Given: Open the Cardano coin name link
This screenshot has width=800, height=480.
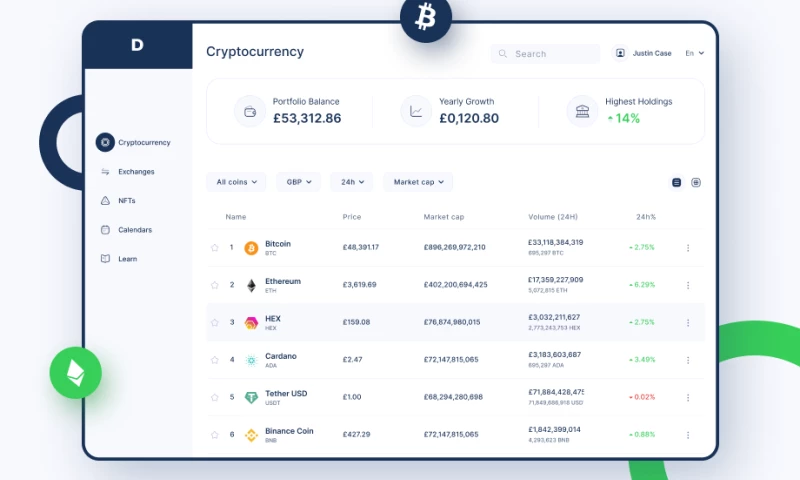Looking at the screenshot, I should tap(281, 356).
